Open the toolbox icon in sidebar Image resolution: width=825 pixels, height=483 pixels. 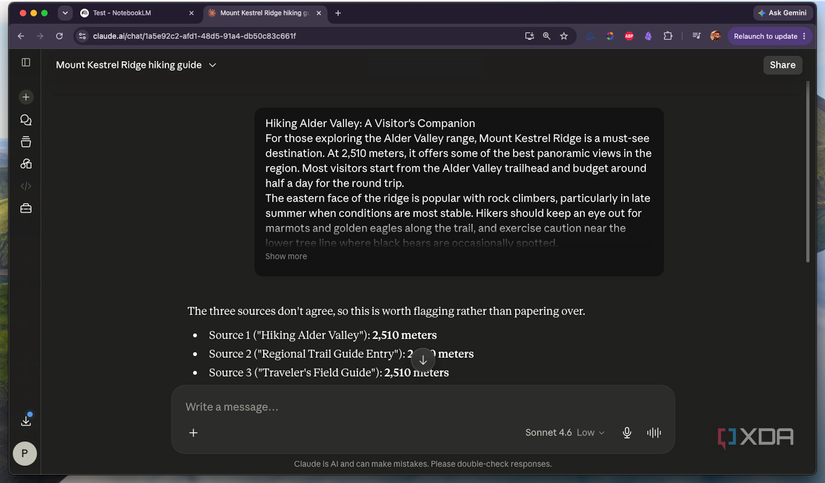coord(26,209)
